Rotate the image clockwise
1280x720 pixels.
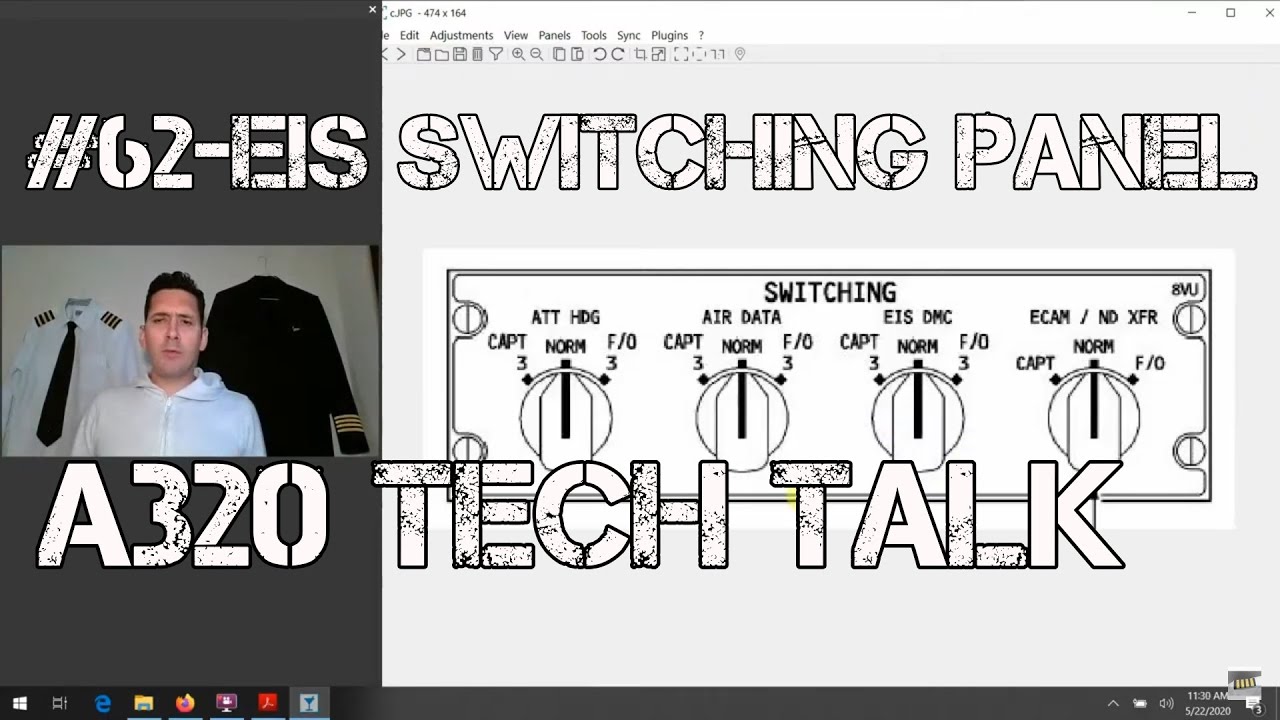(x=618, y=54)
